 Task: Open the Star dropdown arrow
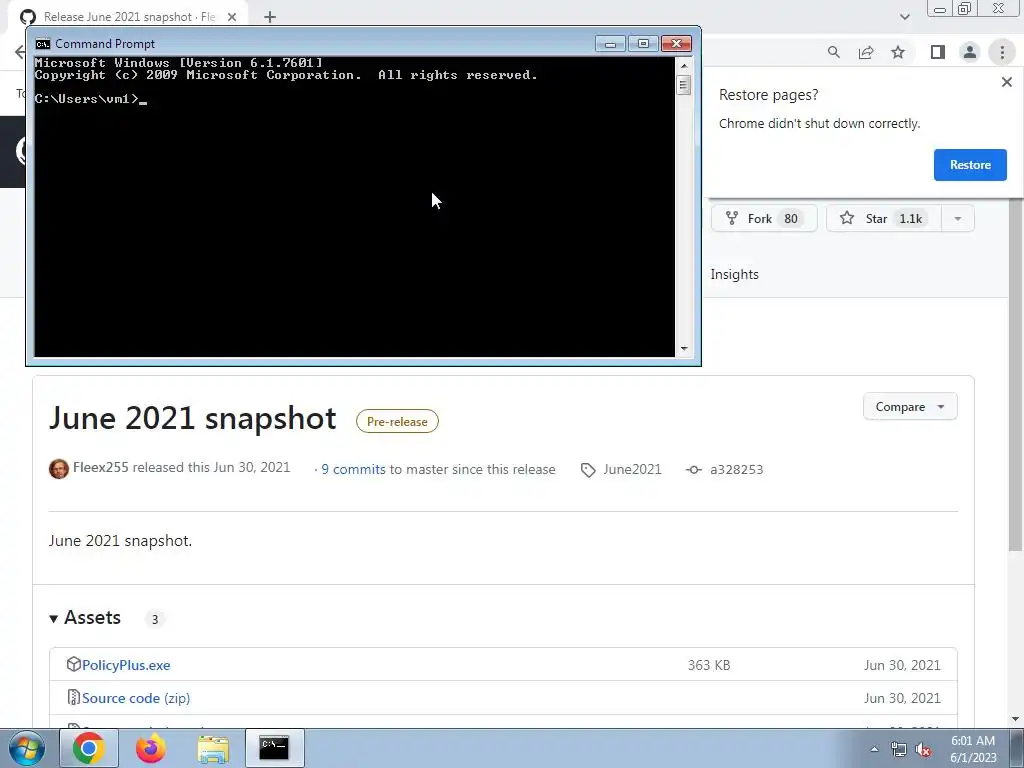click(x=957, y=219)
